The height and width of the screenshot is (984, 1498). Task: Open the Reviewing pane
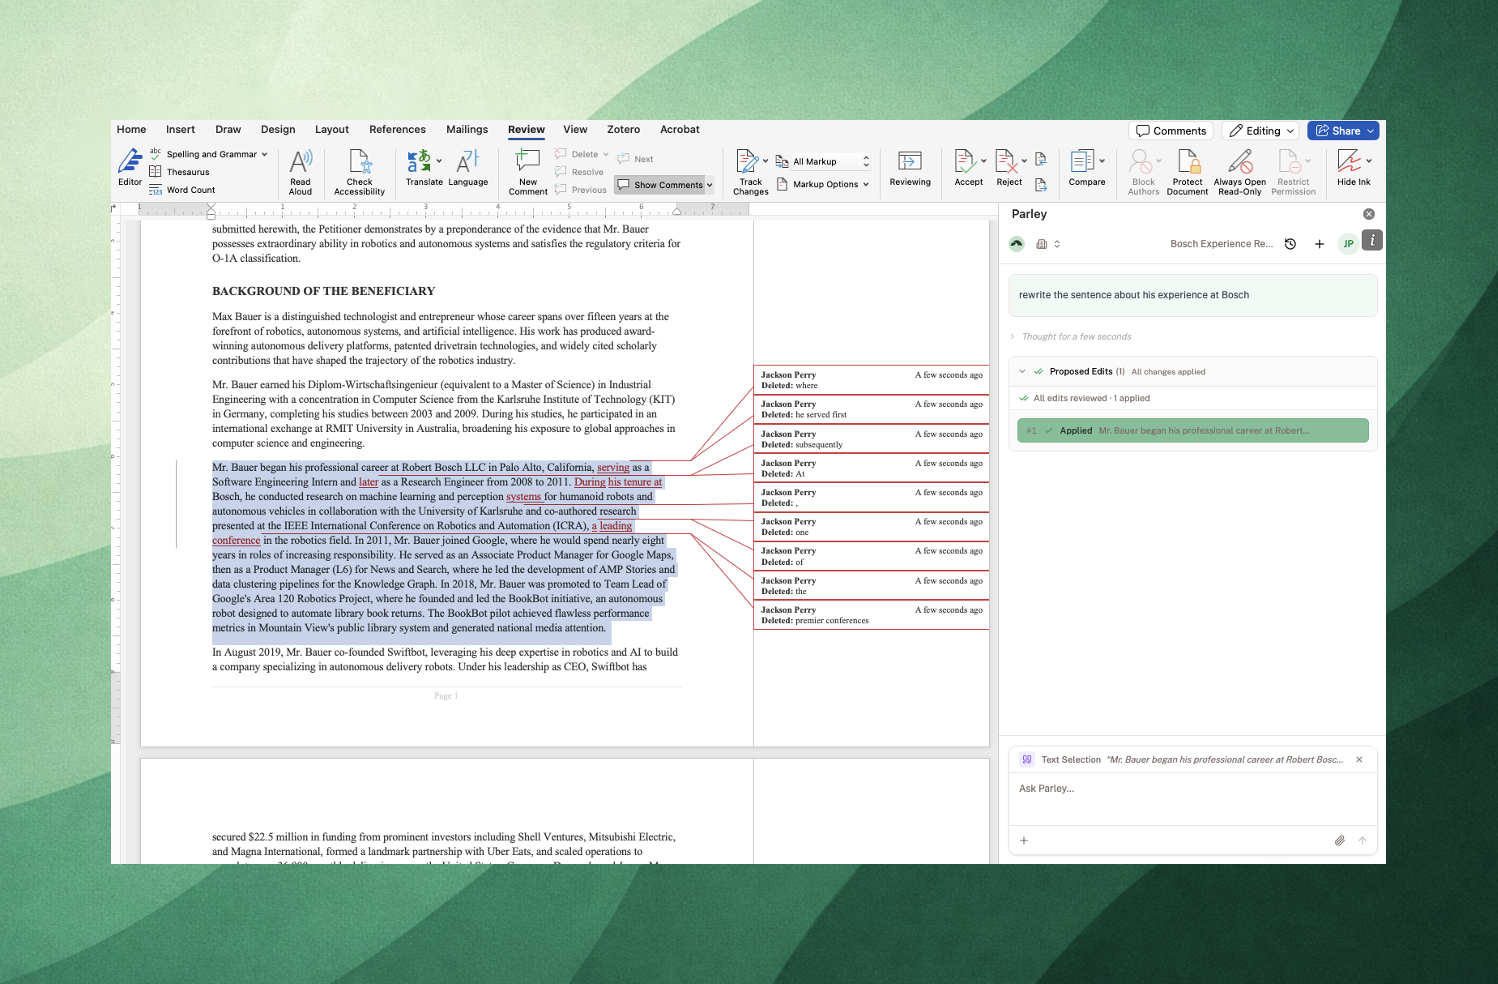click(x=910, y=168)
